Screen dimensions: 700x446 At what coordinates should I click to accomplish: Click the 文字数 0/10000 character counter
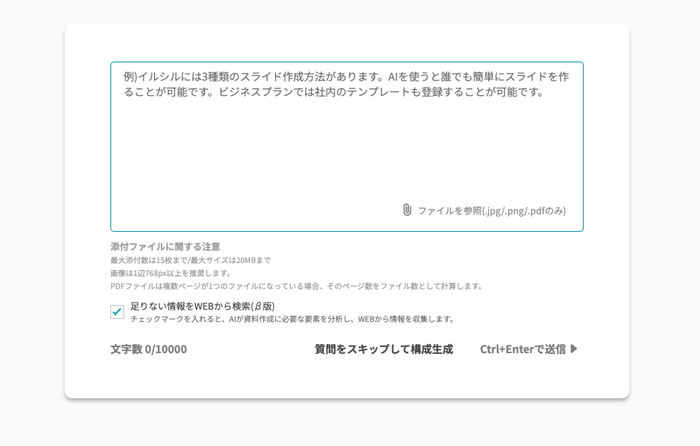pos(149,349)
